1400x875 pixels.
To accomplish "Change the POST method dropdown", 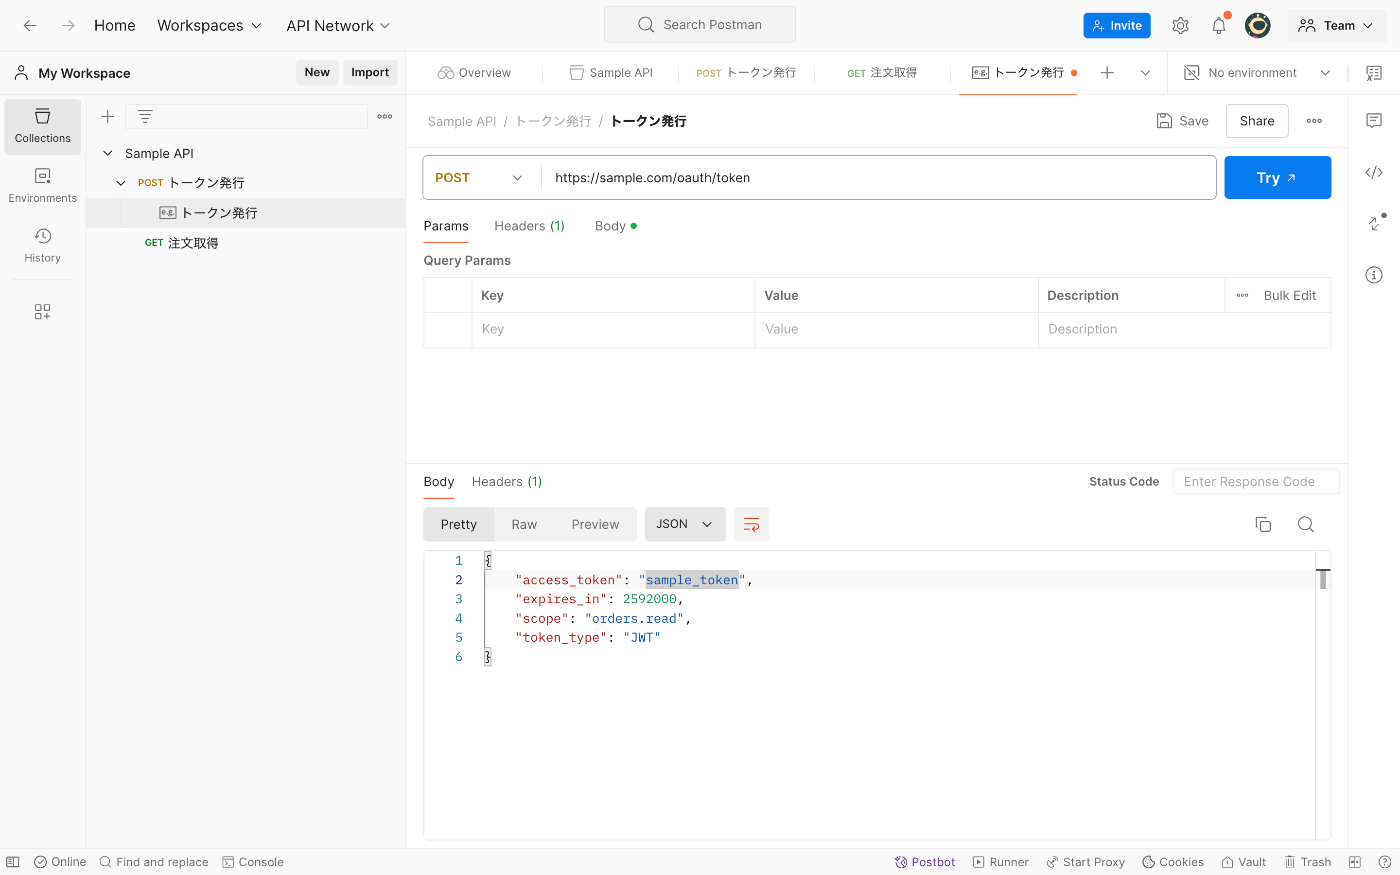I will pyautogui.click(x=479, y=178).
